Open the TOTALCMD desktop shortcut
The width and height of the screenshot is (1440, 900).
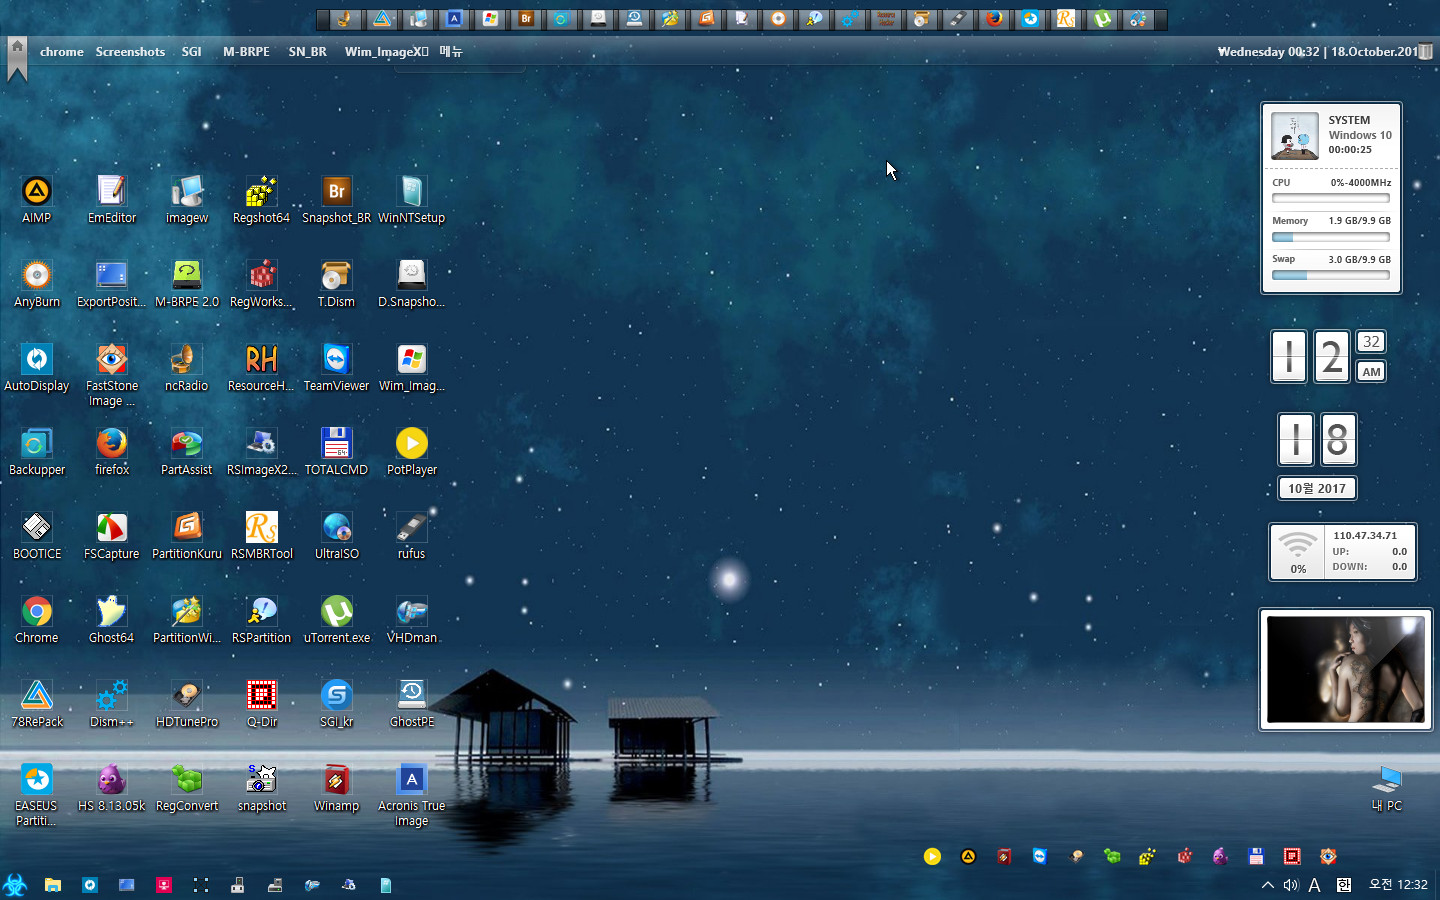(337, 451)
